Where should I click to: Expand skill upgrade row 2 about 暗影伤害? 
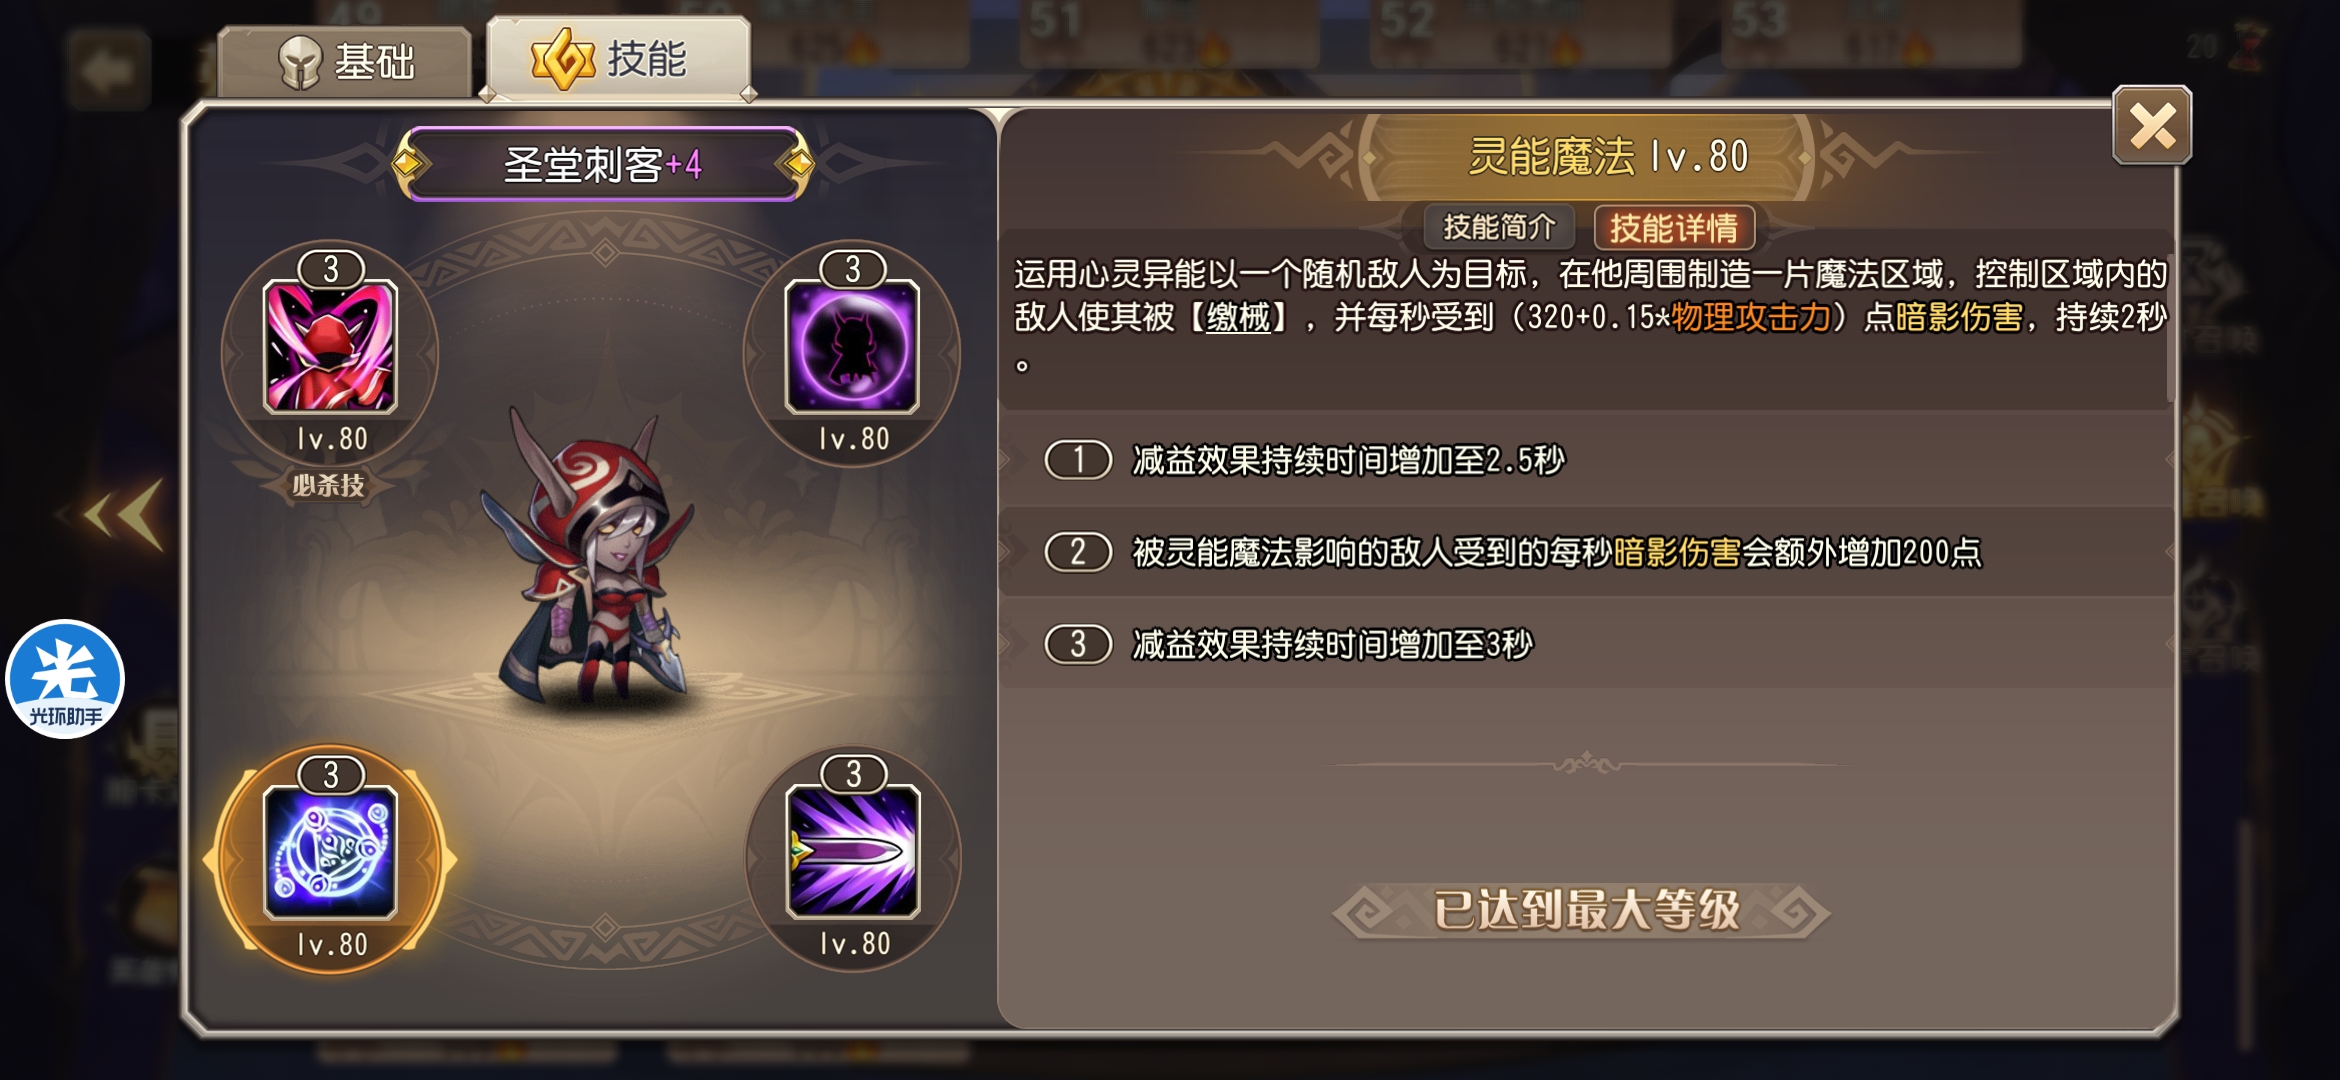1587,552
